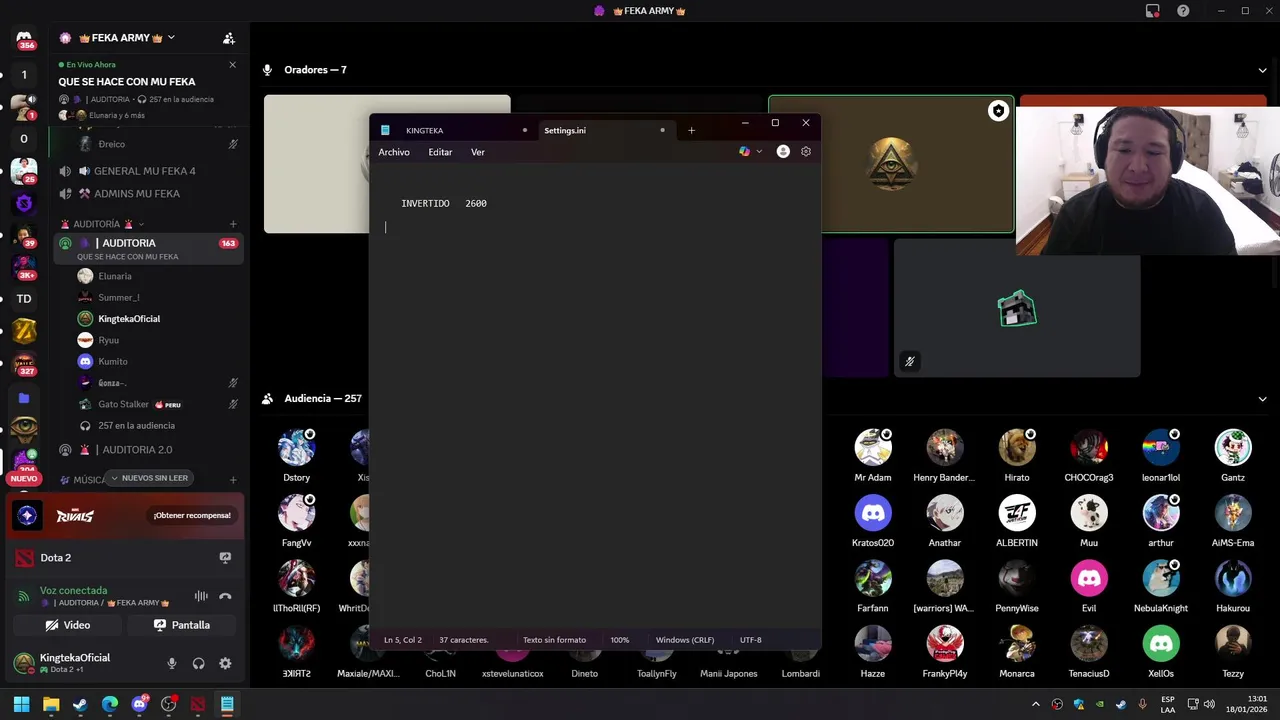
Task: Show hidden icons in the system tray
Action: coord(1035,704)
